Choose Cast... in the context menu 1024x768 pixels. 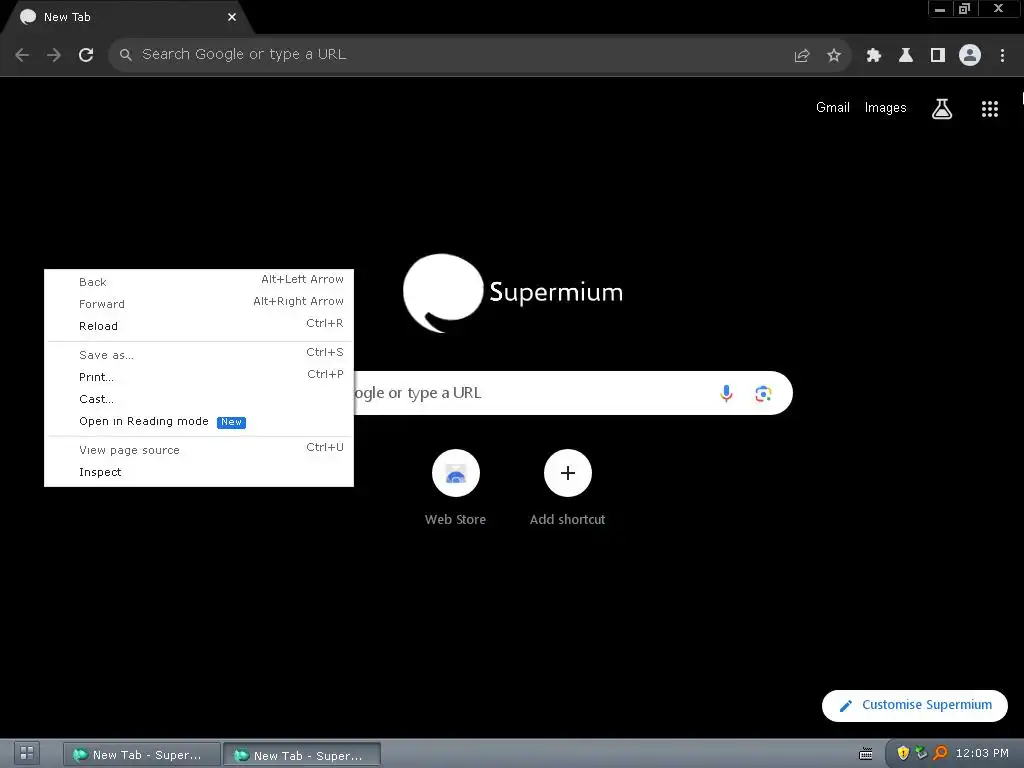click(199, 399)
